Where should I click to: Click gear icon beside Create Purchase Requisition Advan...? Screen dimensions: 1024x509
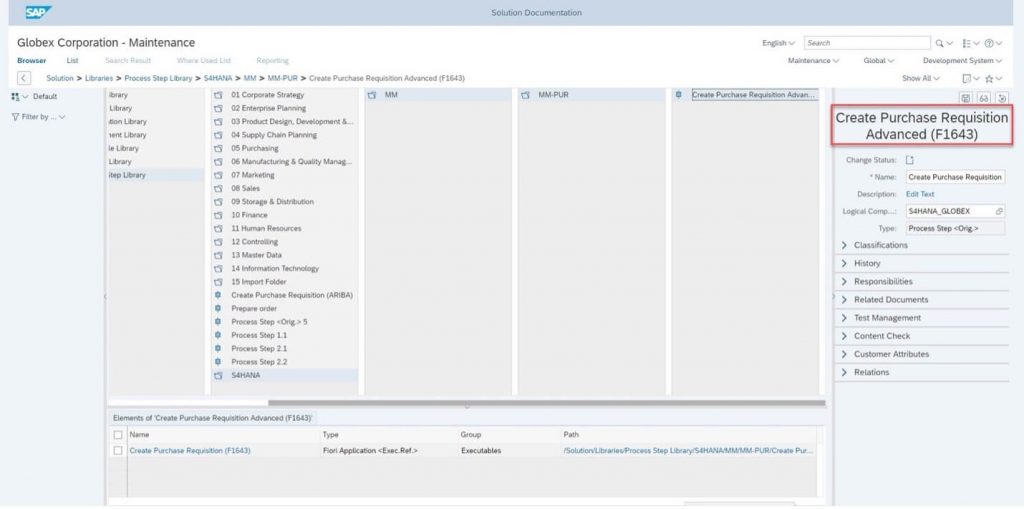point(678,95)
